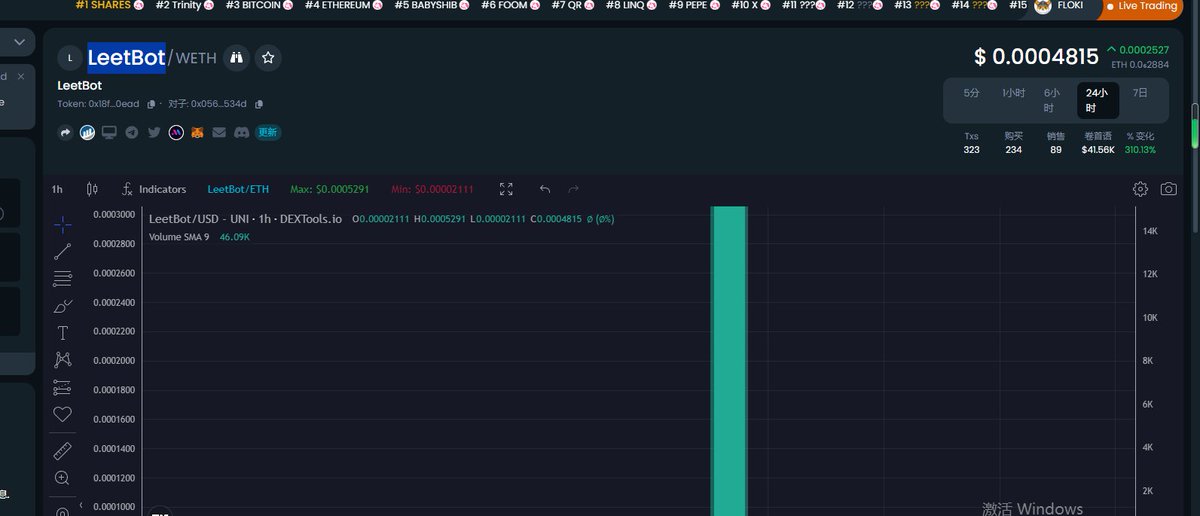Click the 更新 update button
The width and height of the screenshot is (1200, 516).
(x=268, y=132)
